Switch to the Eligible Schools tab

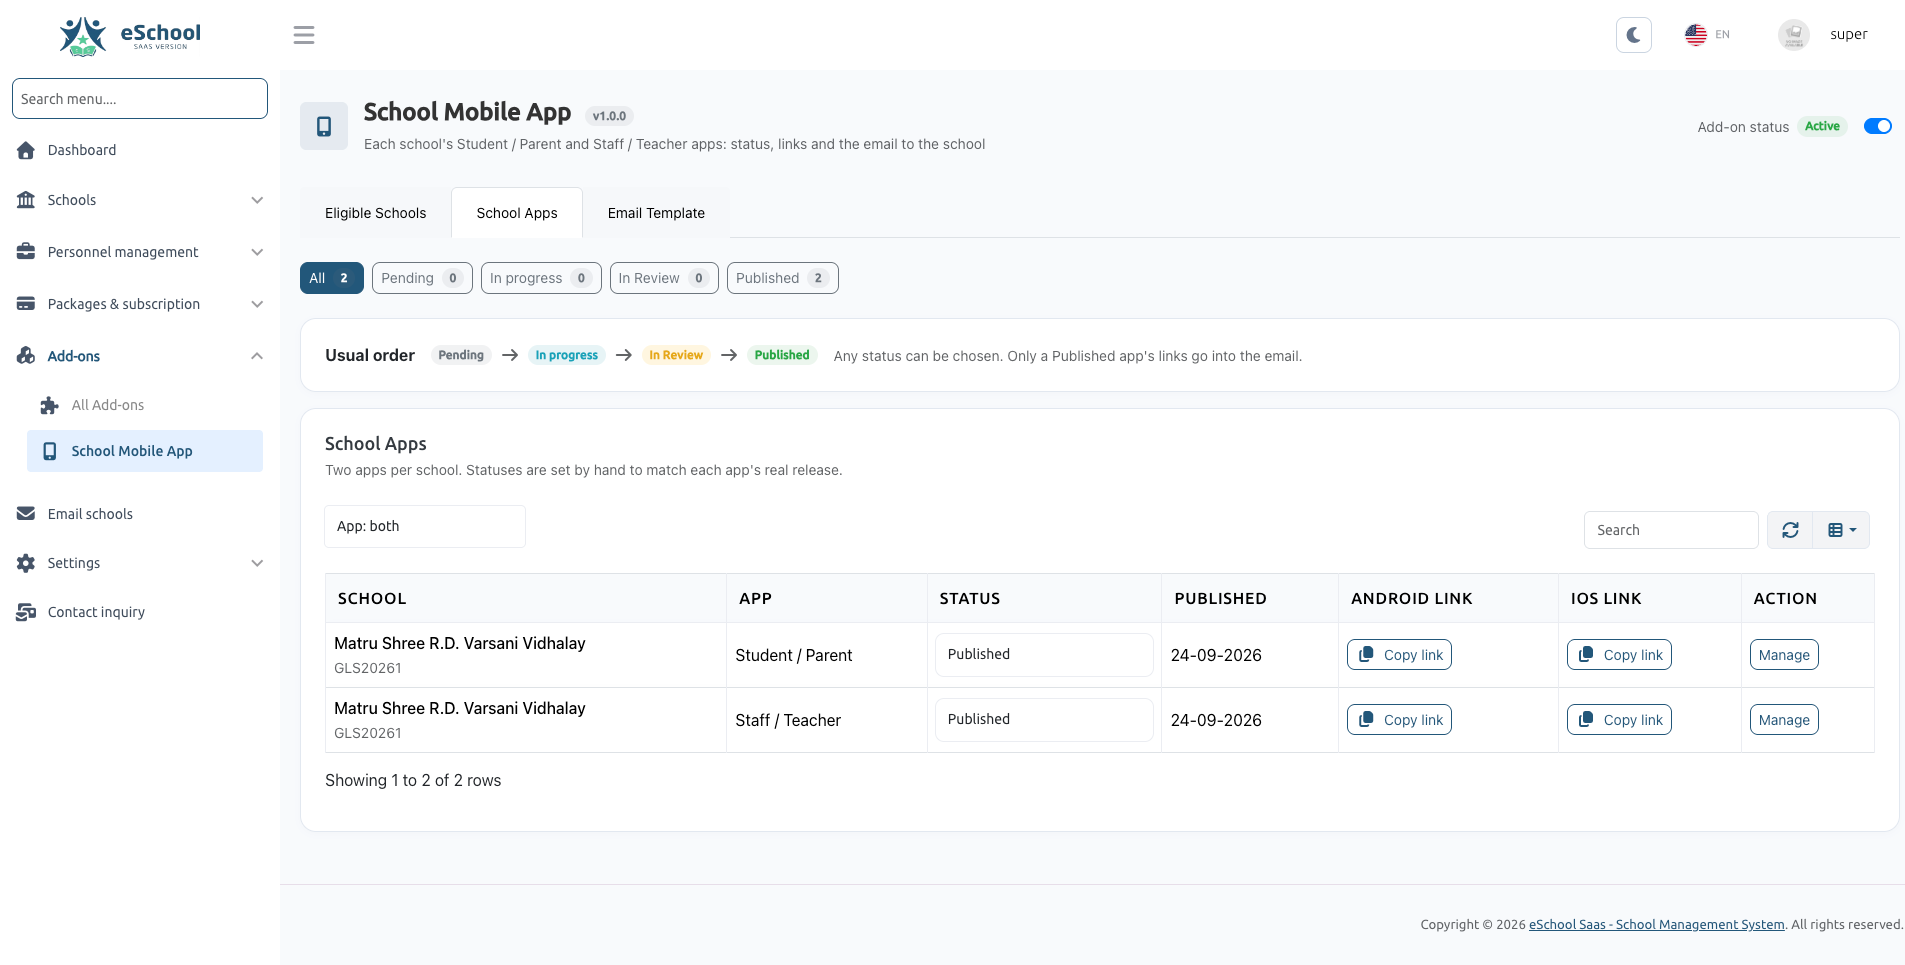[375, 213]
